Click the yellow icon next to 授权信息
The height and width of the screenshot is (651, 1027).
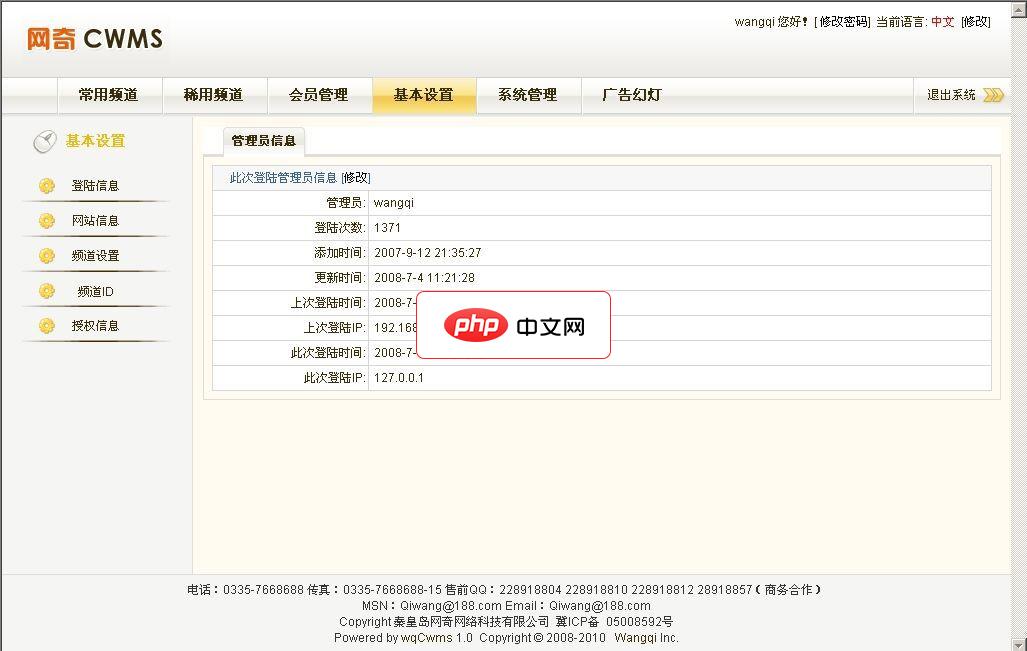pos(48,325)
